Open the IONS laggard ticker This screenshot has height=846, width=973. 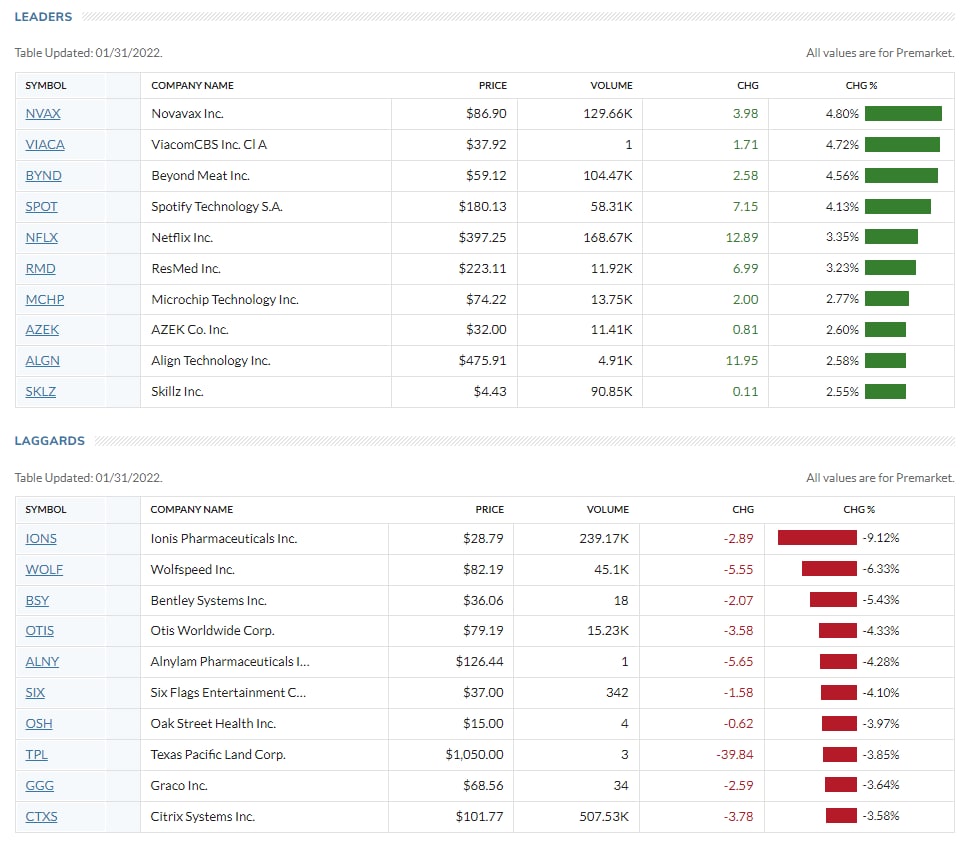[41, 539]
